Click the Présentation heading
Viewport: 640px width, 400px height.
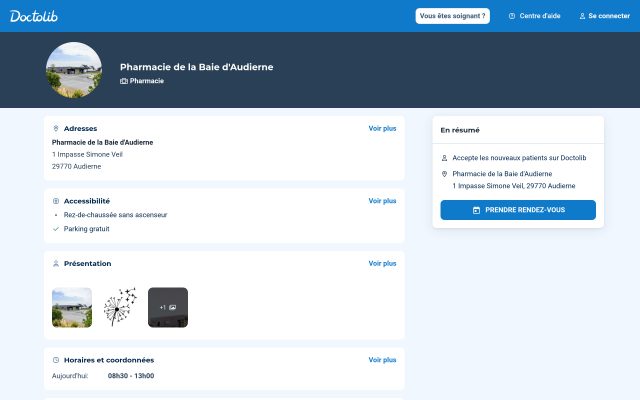87,263
